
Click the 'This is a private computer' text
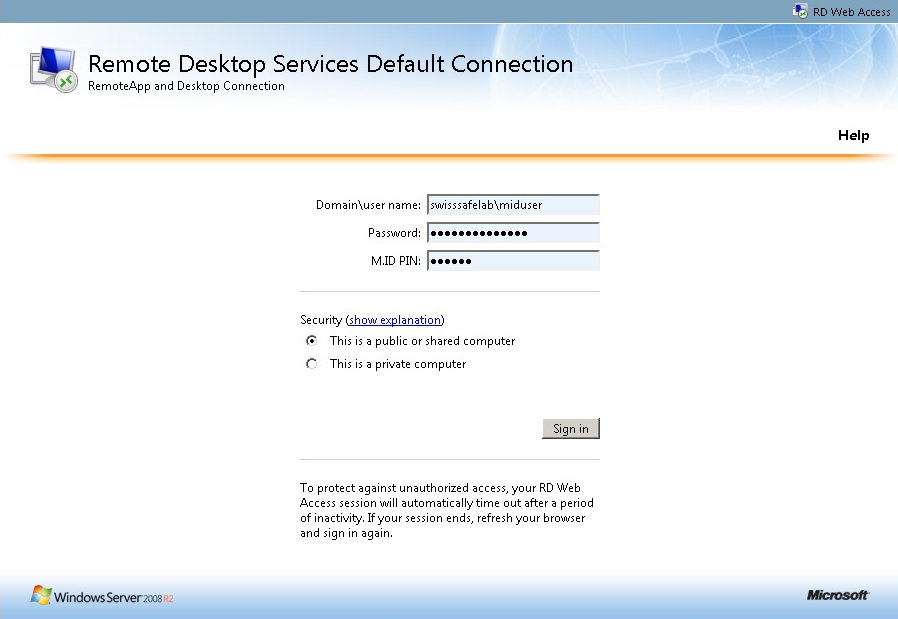(x=398, y=364)
